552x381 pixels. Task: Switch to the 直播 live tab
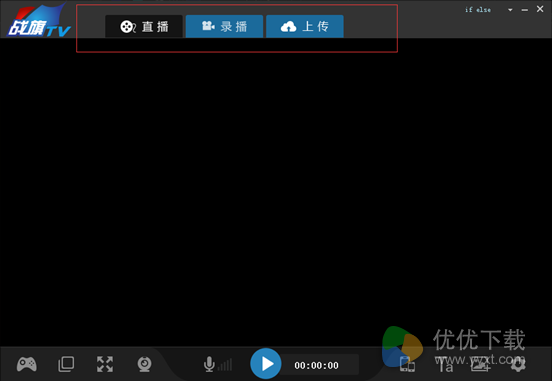pos(144,26)
